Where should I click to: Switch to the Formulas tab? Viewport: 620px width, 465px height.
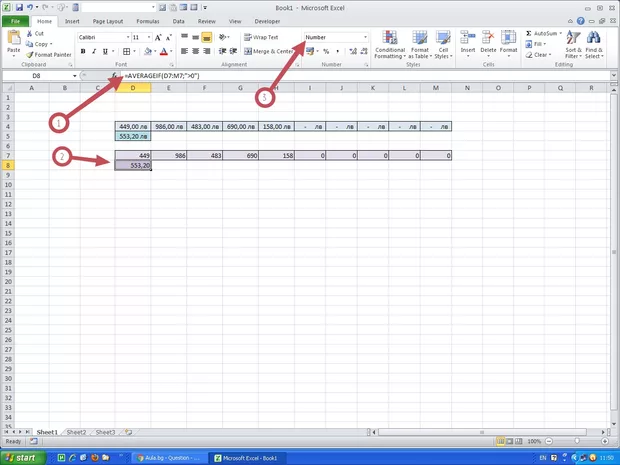pos(148,21)
